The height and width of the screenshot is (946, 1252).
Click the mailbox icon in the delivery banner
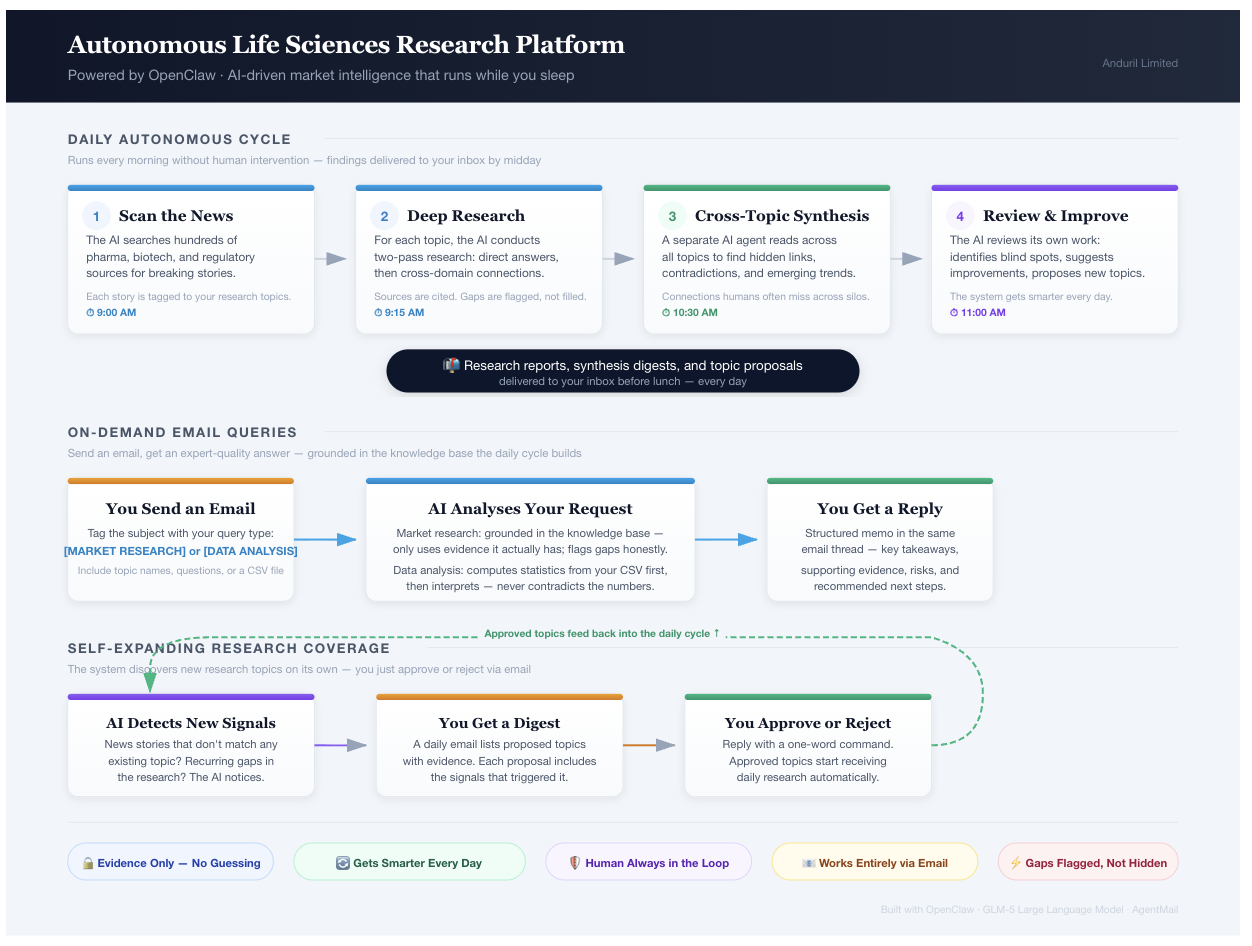point(452,365)
